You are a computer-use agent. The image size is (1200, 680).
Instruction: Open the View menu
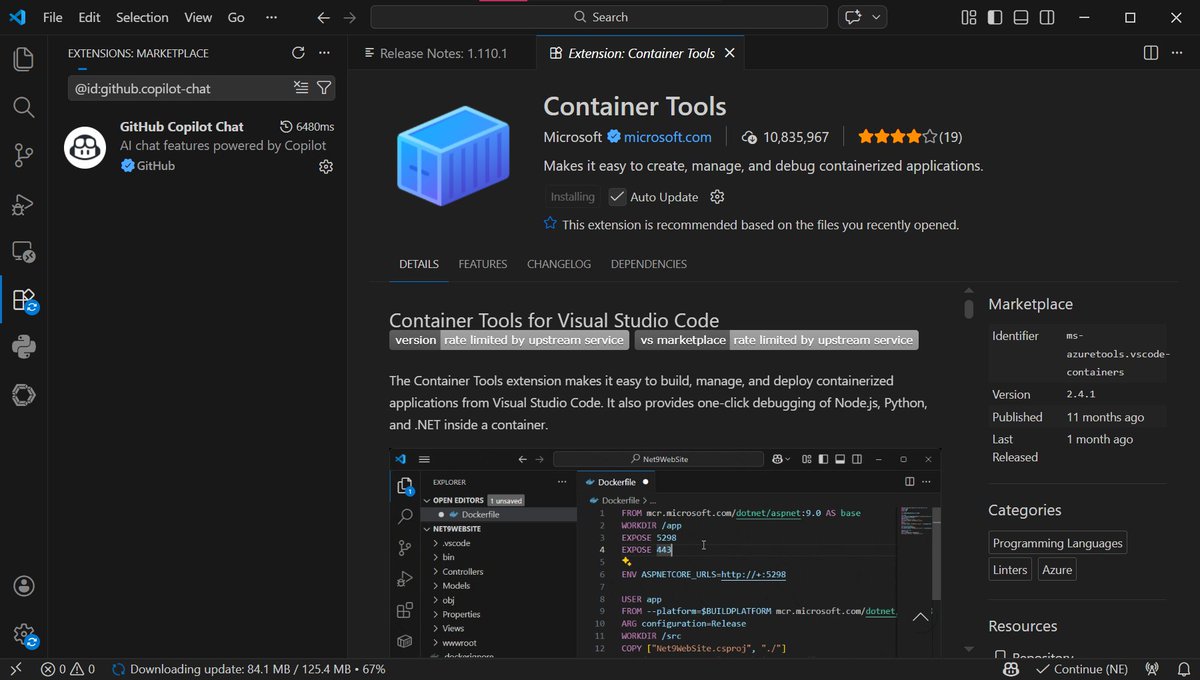(198, 17)
